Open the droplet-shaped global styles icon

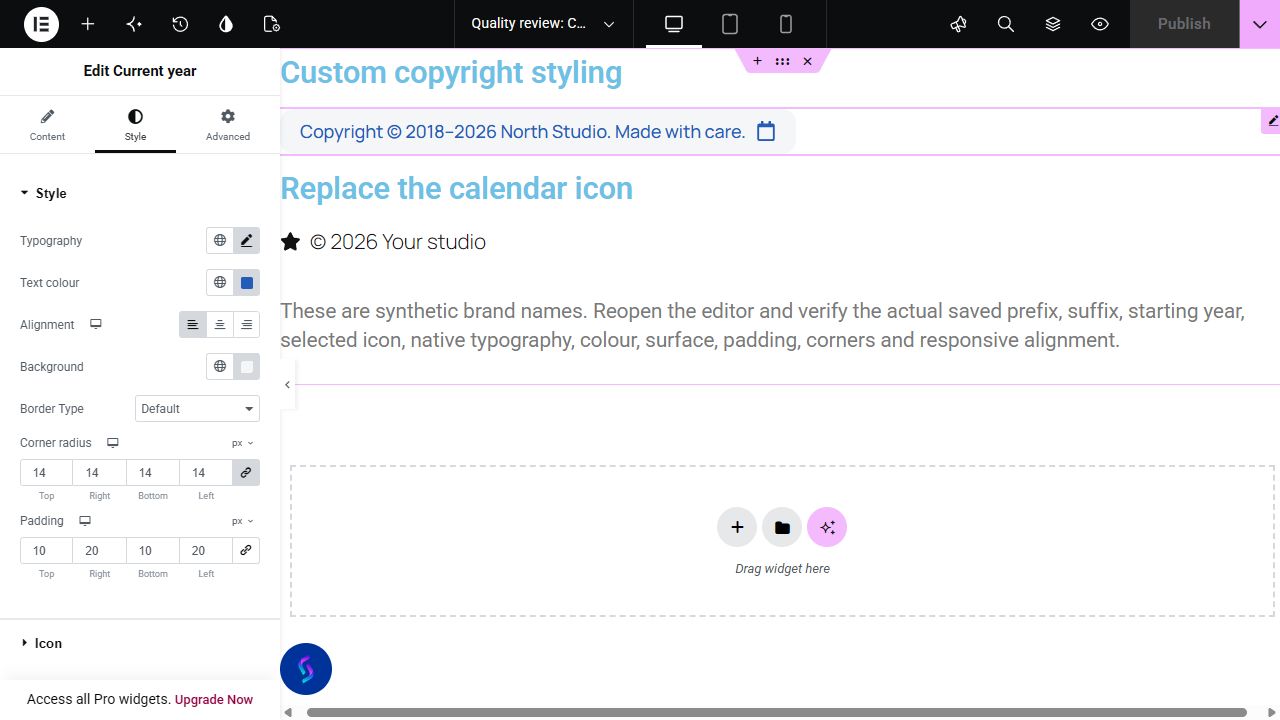click(x=226, y=24)
